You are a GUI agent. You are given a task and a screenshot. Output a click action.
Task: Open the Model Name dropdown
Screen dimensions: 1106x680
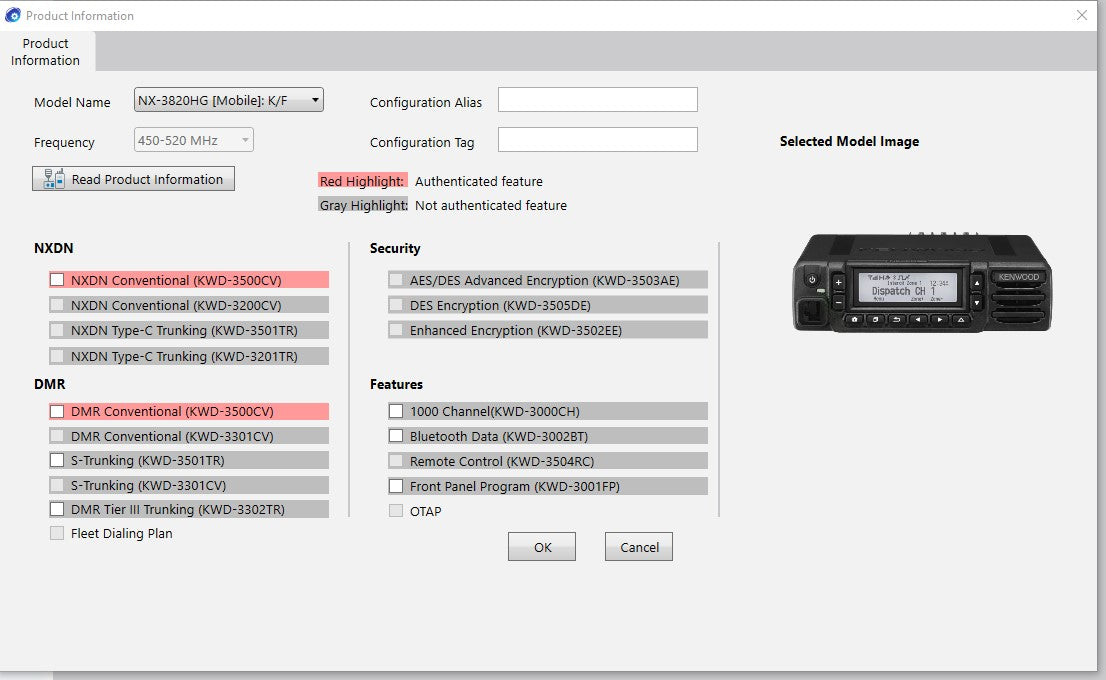(x=229, y=100)
